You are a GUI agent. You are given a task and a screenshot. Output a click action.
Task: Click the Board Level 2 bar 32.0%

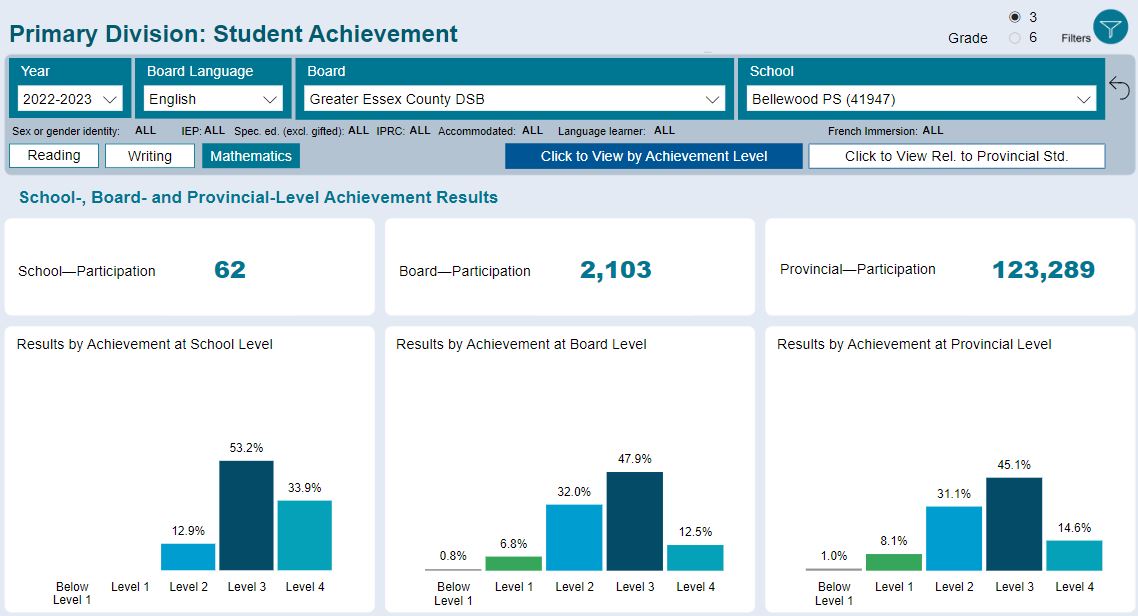574,538
